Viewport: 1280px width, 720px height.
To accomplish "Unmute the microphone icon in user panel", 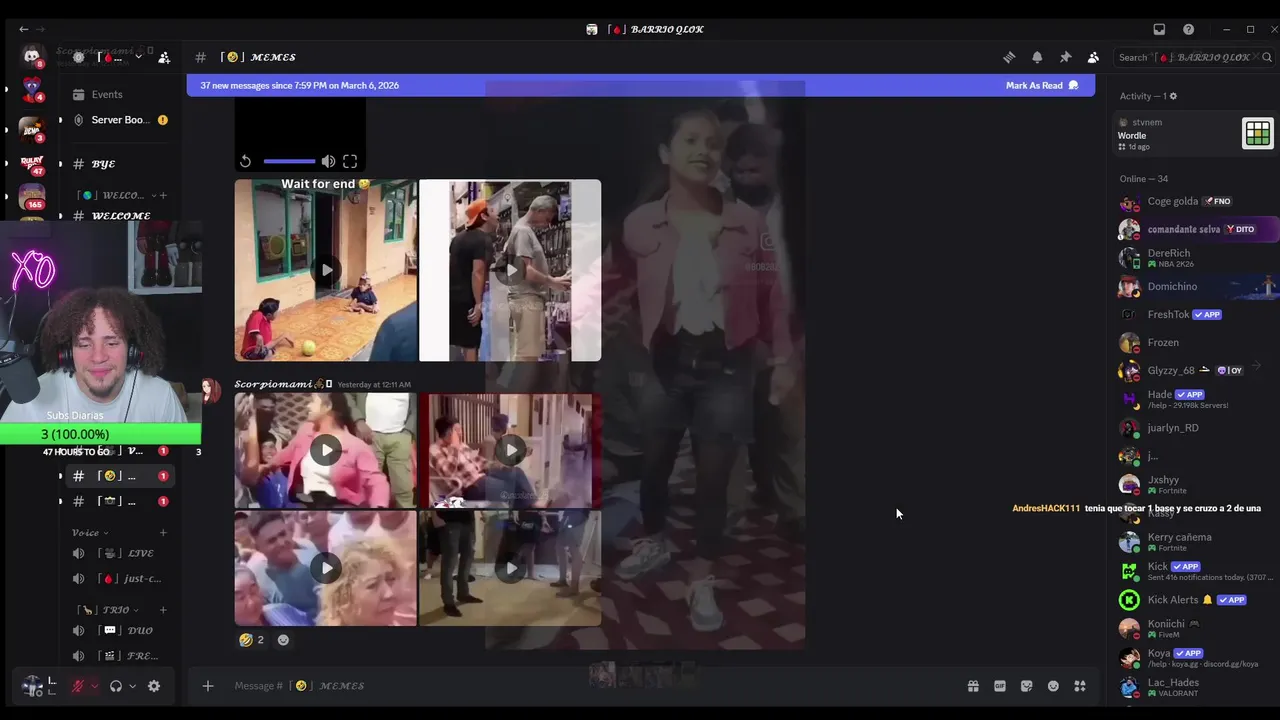I will (77, 686).
